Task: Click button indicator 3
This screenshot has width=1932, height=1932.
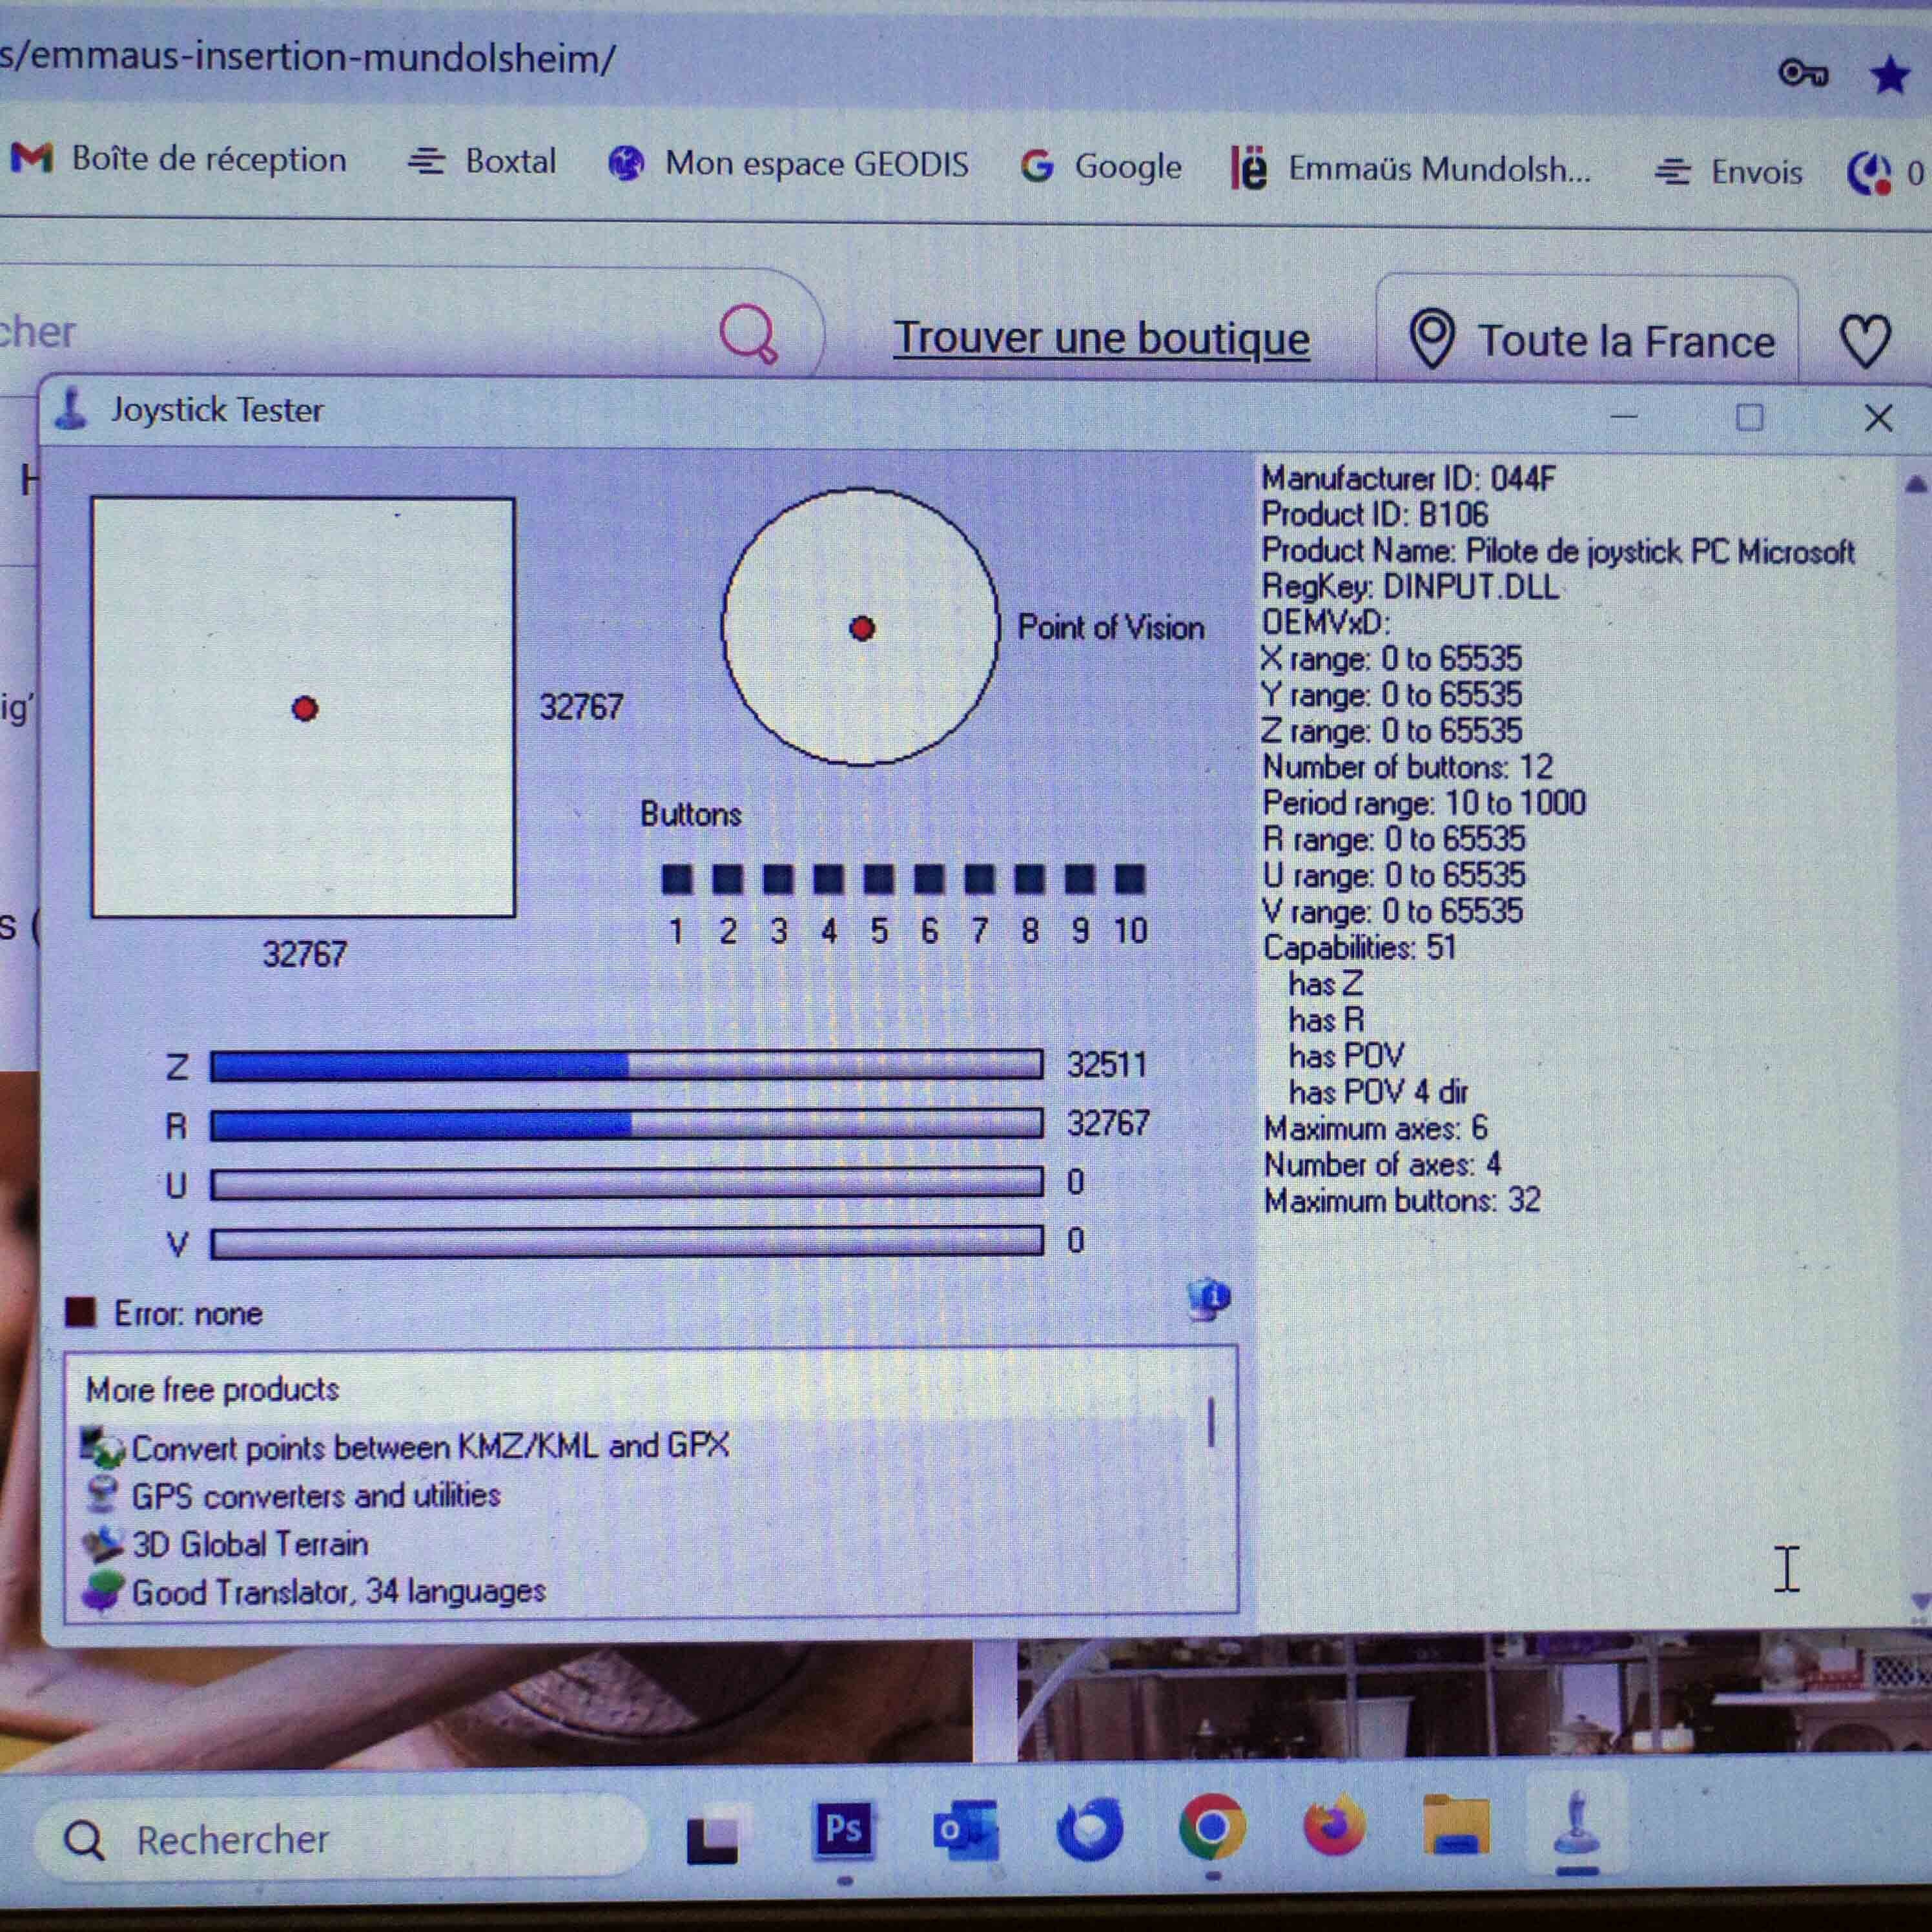Action: tap(778, 879)
